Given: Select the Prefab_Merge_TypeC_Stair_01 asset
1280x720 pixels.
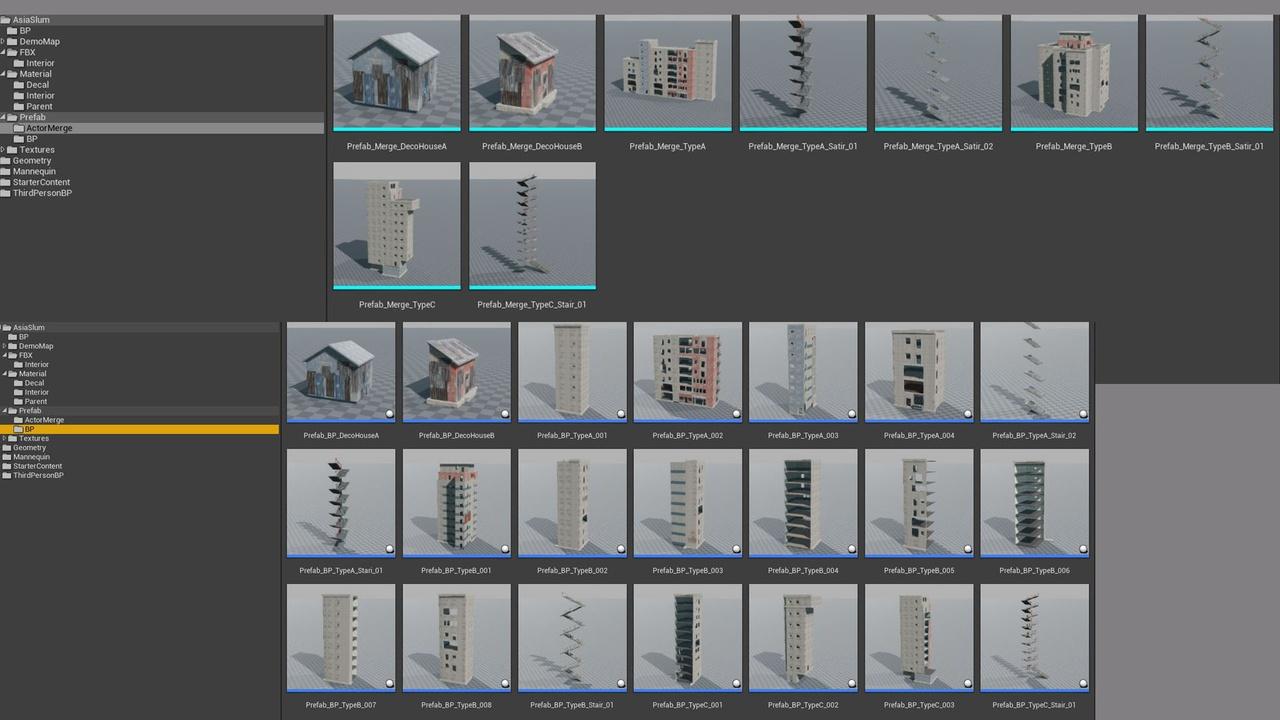Looking at the screenshot, I should 532,226.
